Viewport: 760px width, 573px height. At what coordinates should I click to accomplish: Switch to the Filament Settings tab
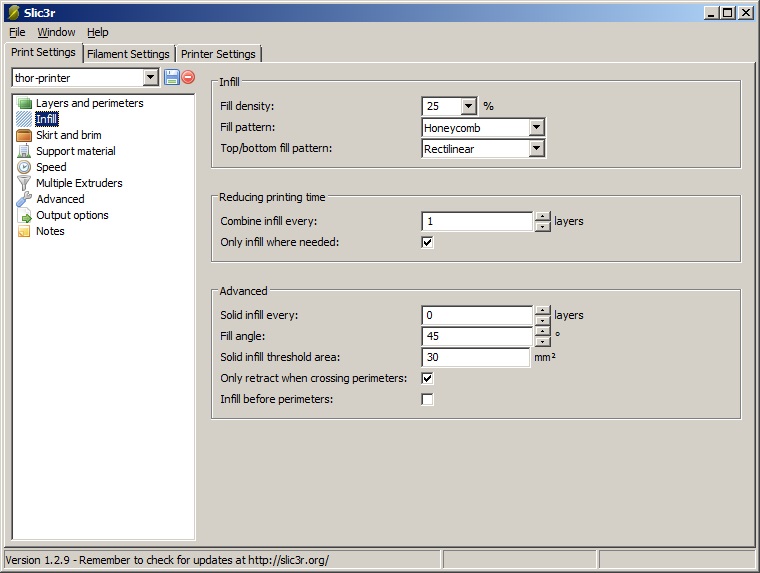(x=128, y=54)
